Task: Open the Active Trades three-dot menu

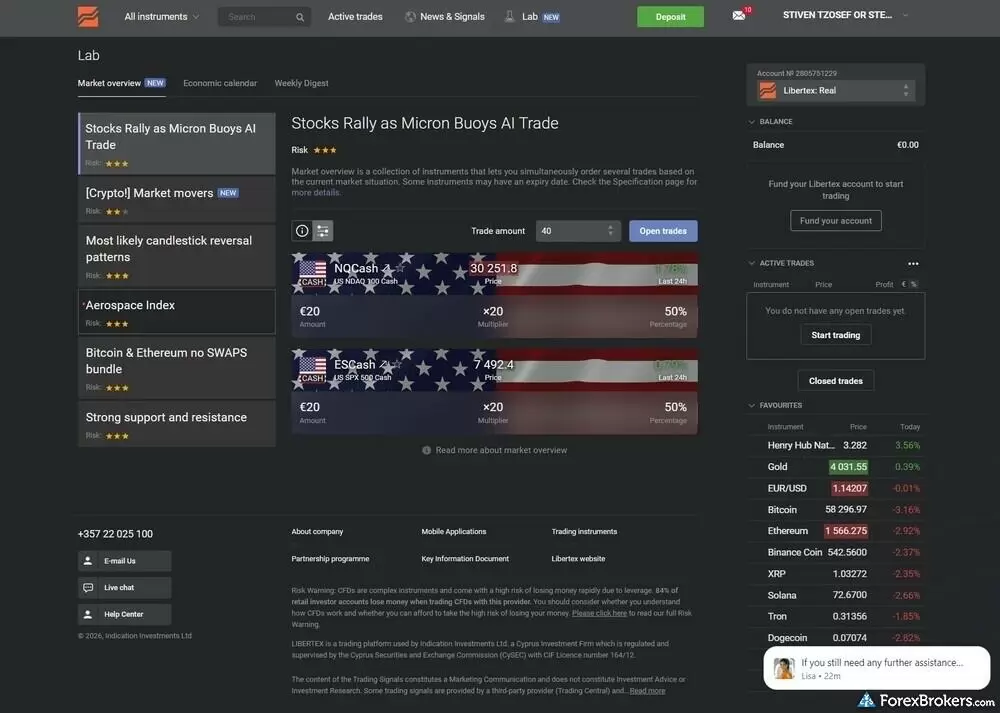Action: [913, 263]
